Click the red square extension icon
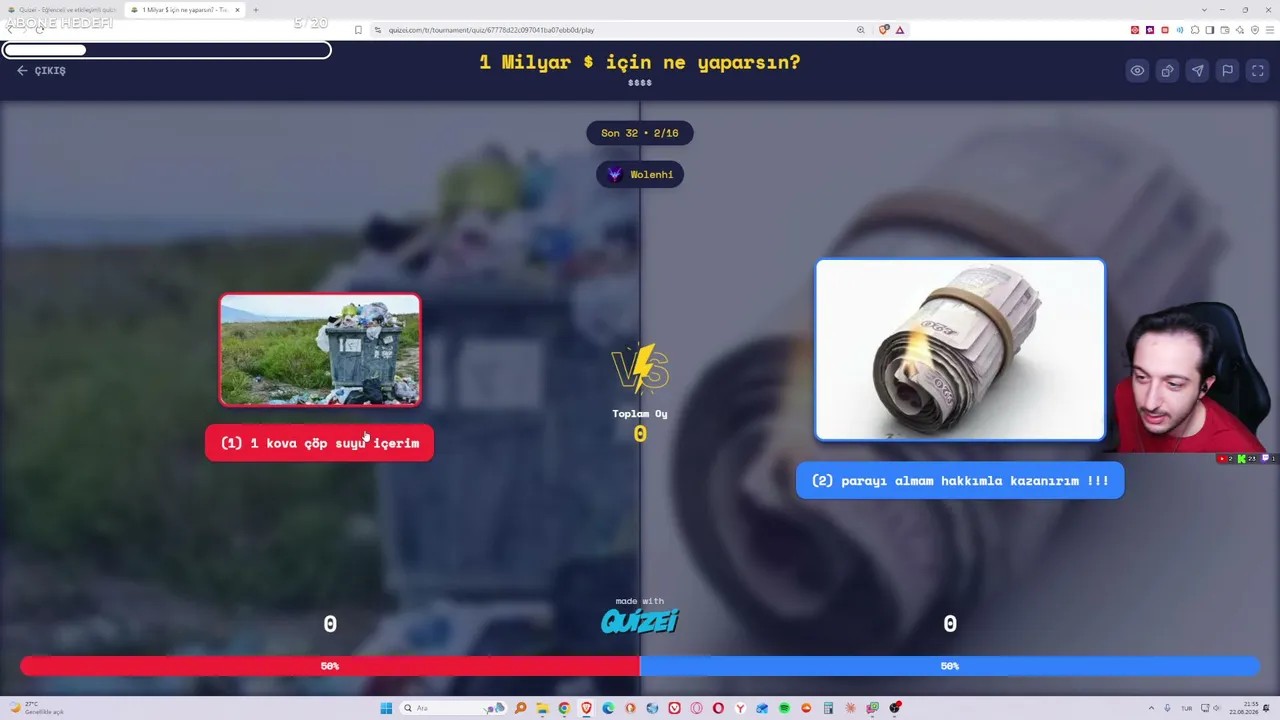 point(1165,30)
